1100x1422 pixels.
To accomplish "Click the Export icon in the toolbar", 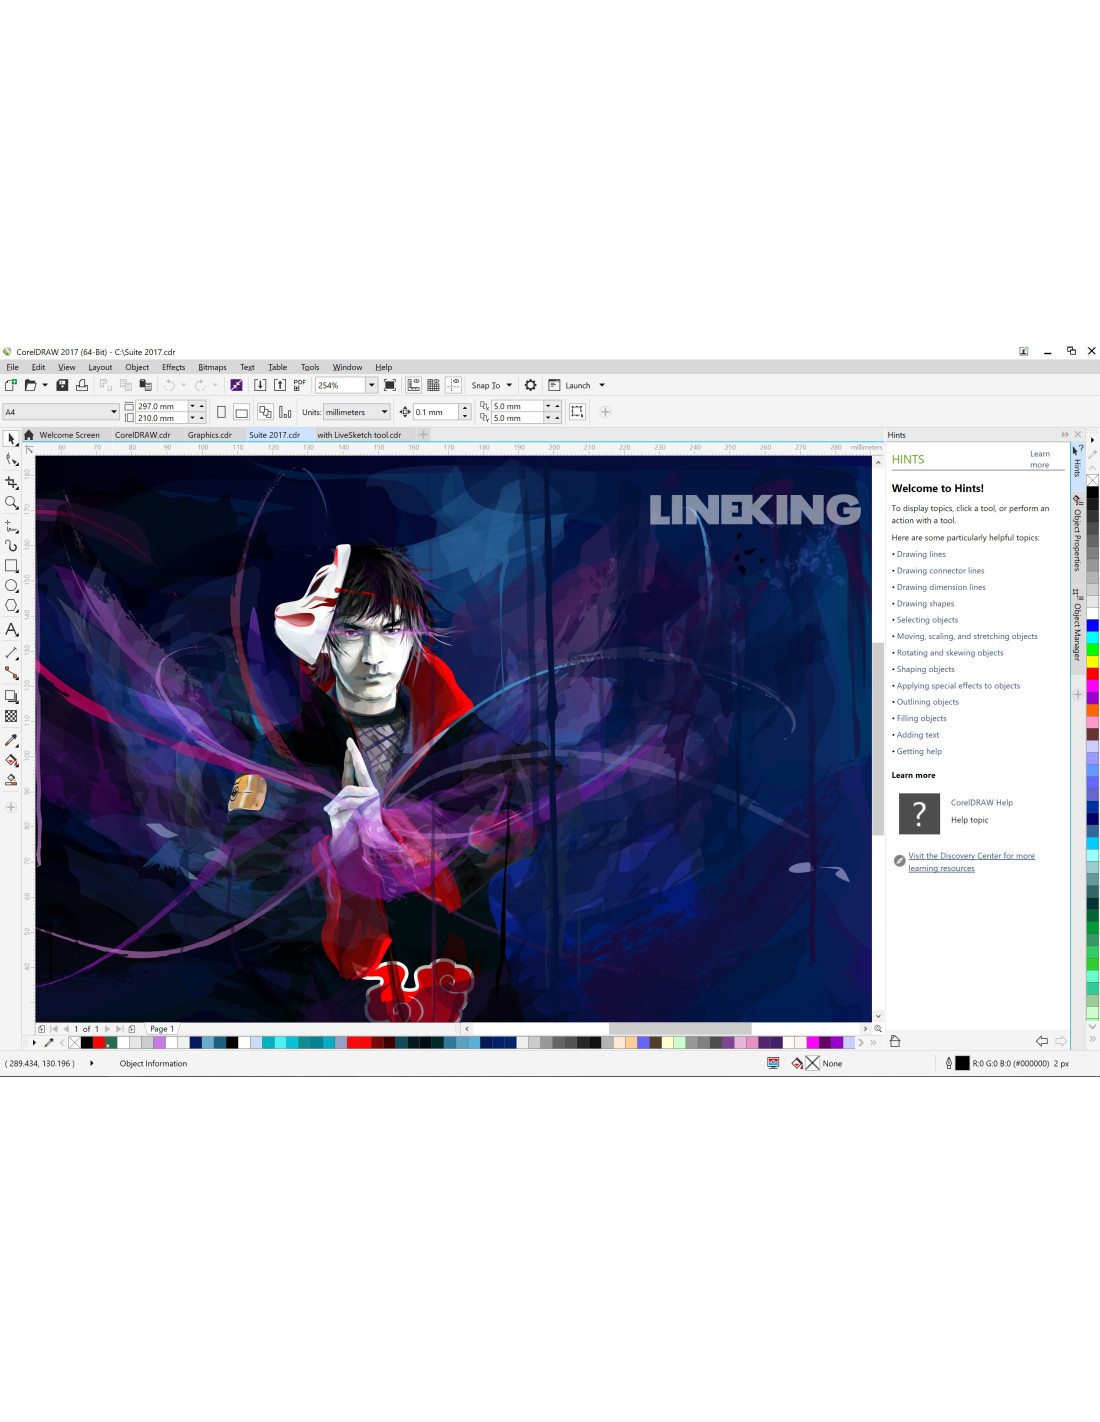I will pos(280,385).
